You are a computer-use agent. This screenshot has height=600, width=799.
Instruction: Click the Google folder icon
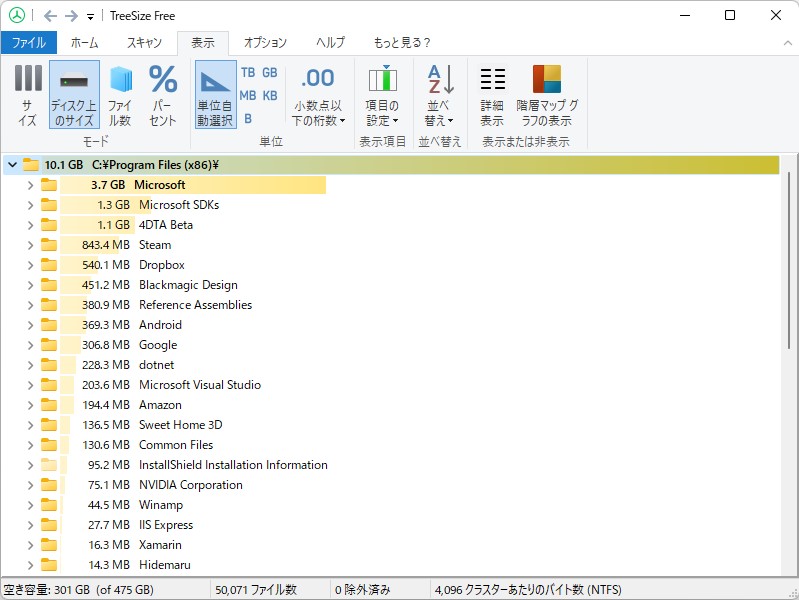coord(49,345)
